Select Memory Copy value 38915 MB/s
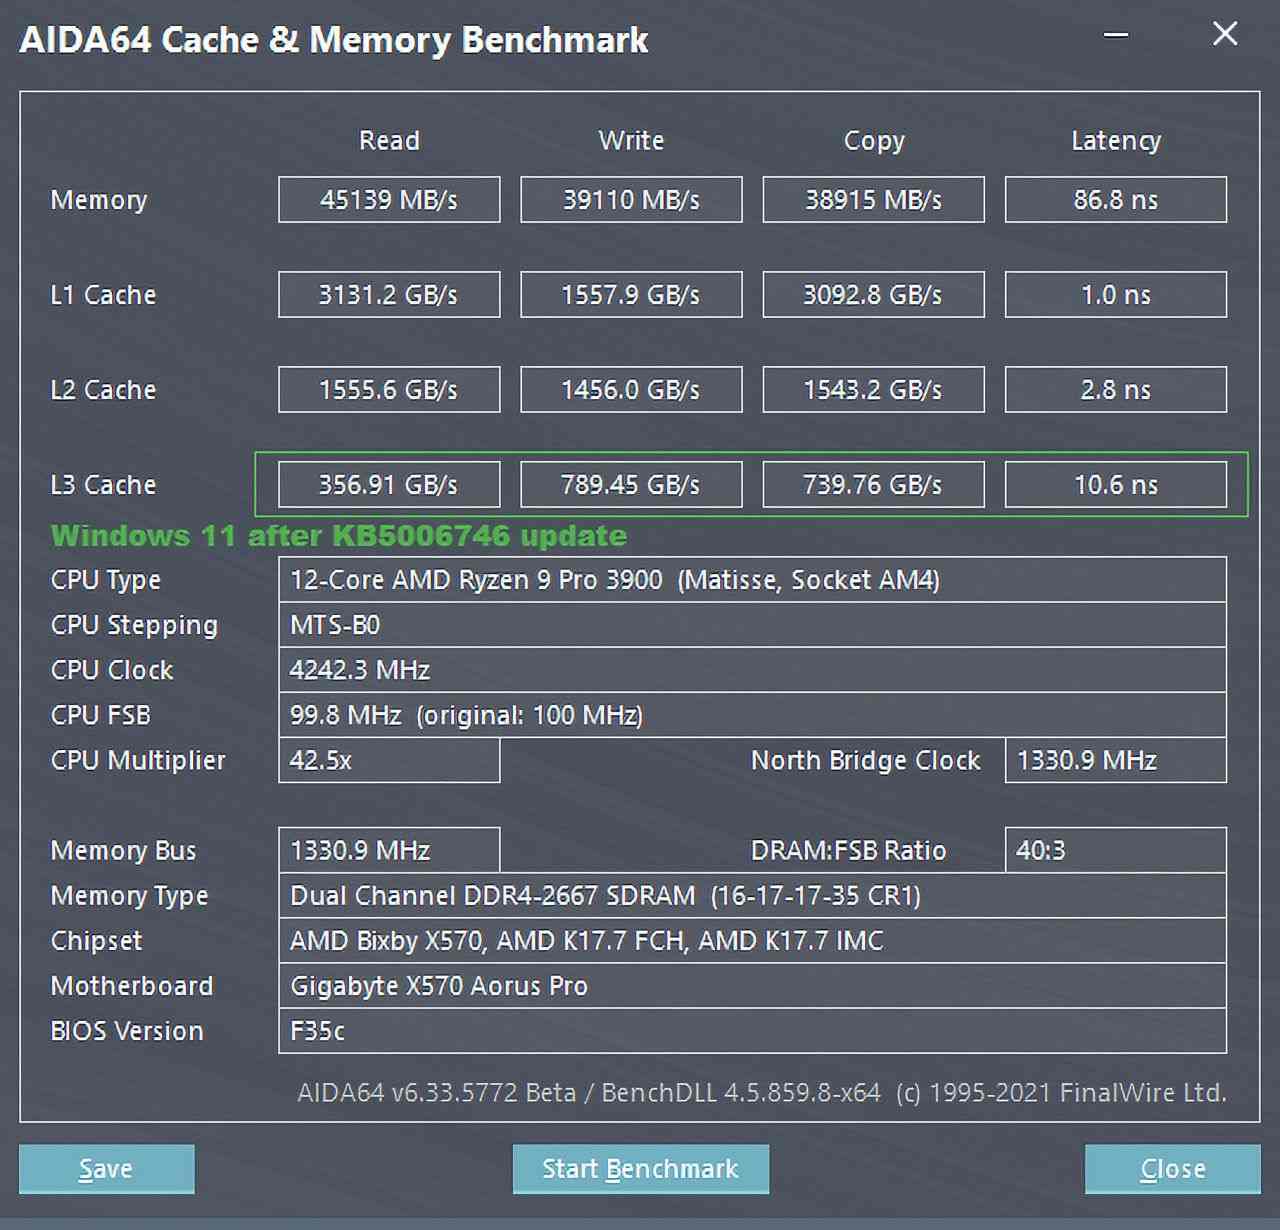 coord(873,200)
